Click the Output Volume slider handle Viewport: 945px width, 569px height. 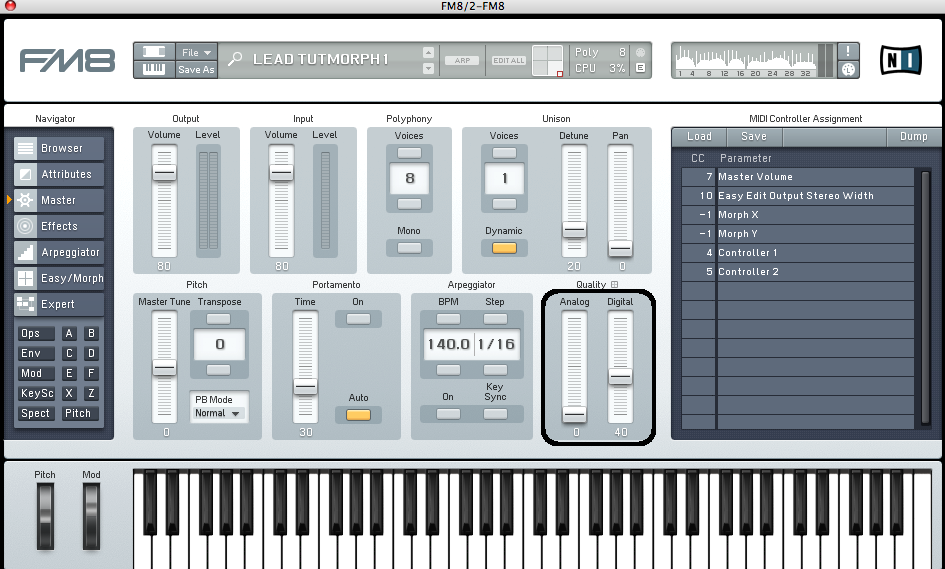[164, 173]
